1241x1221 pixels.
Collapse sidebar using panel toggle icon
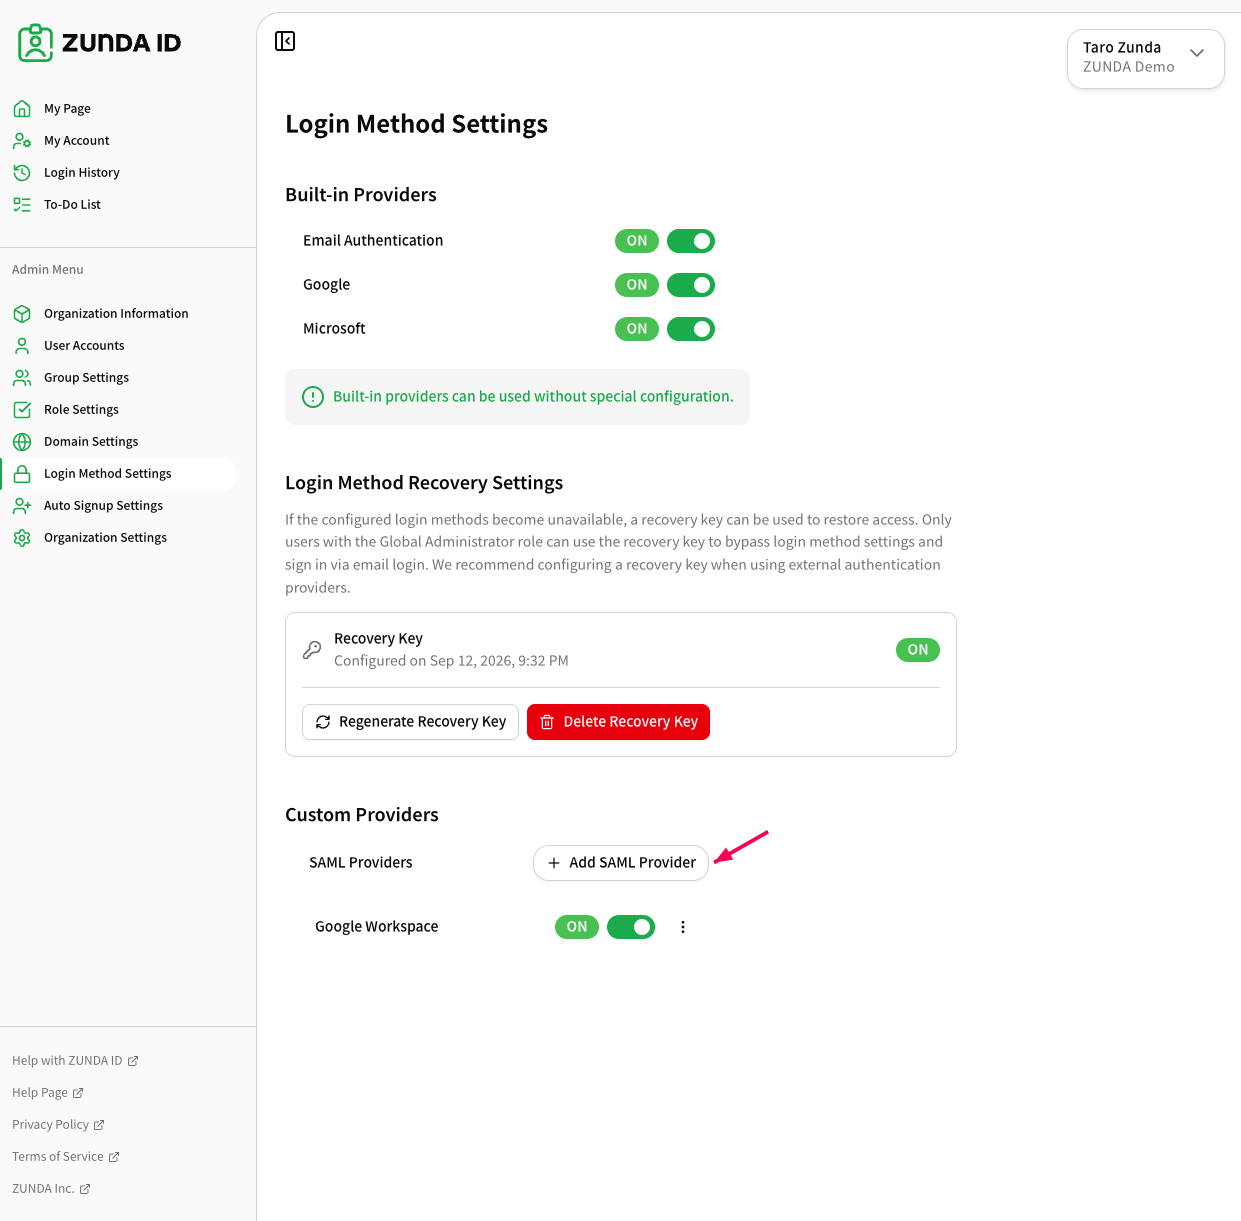point(285,41)
